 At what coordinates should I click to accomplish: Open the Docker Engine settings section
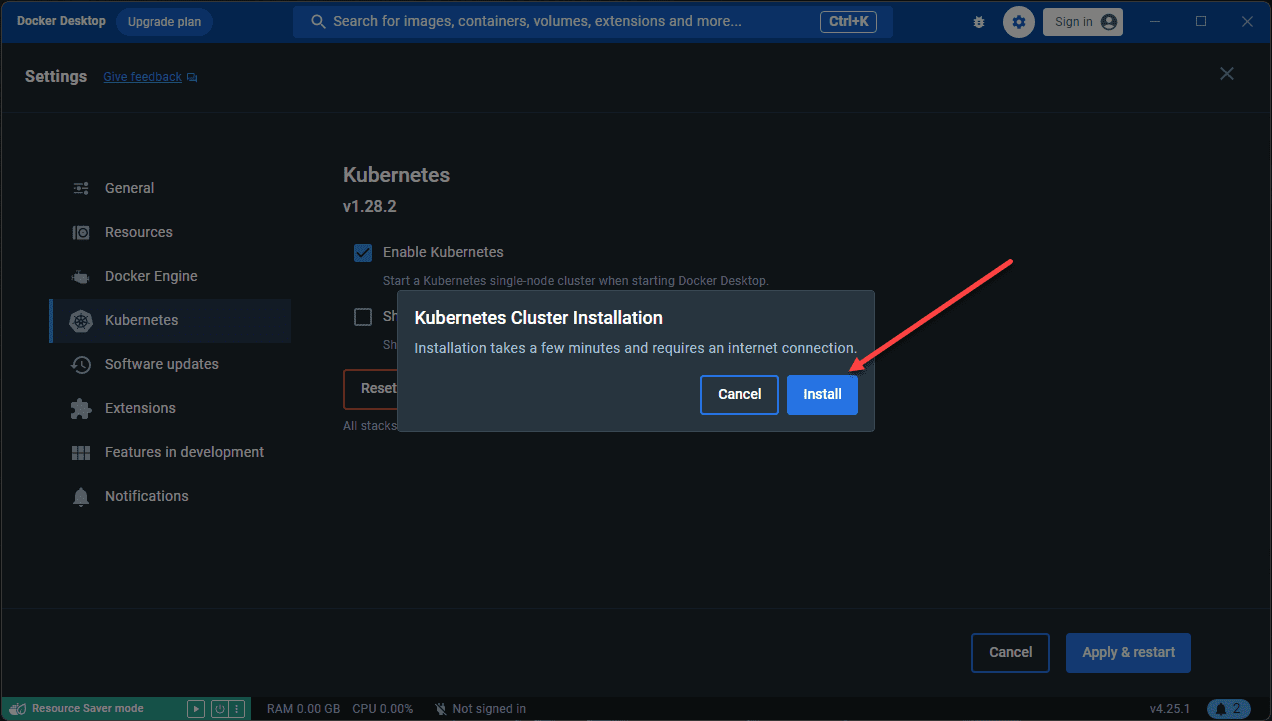[x=170, y=276]
